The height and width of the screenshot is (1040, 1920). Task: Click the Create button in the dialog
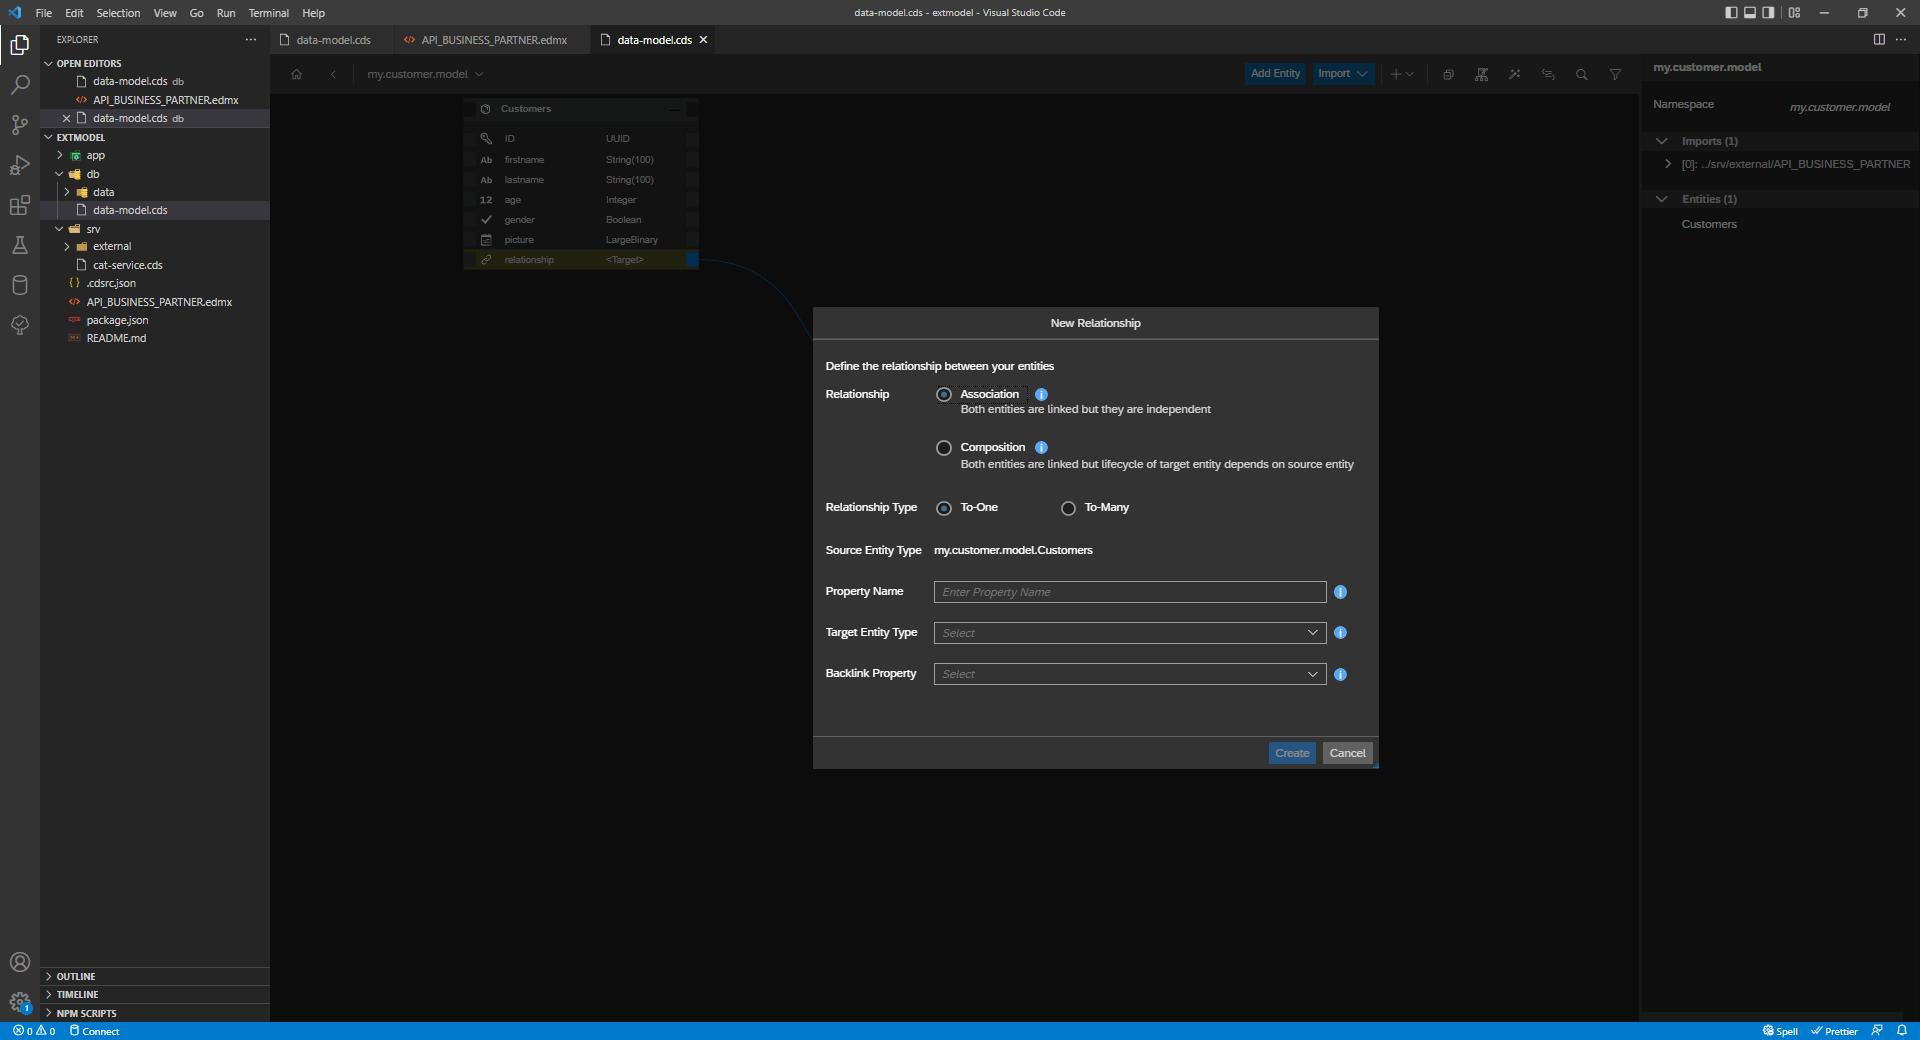1291,752
